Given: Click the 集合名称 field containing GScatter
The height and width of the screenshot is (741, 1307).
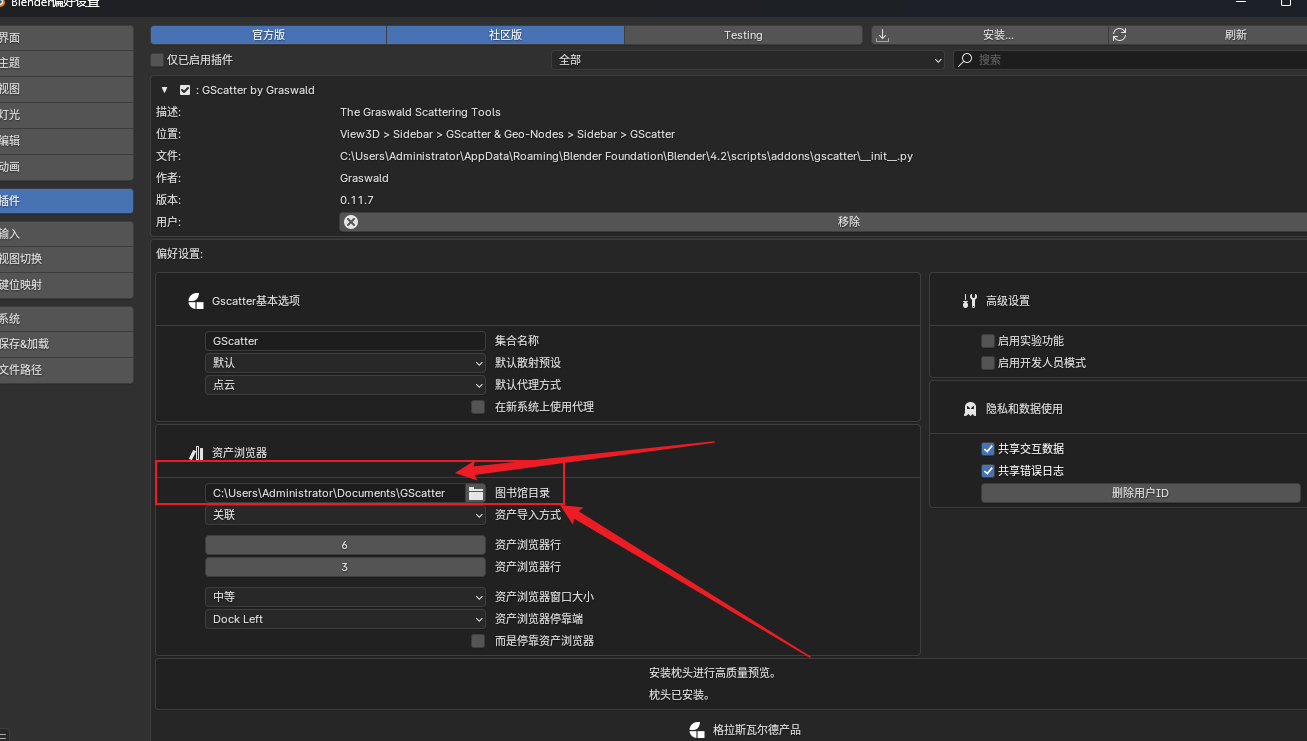Looking at the screenshot, I should pyautogui.click(x=345, y=341).
